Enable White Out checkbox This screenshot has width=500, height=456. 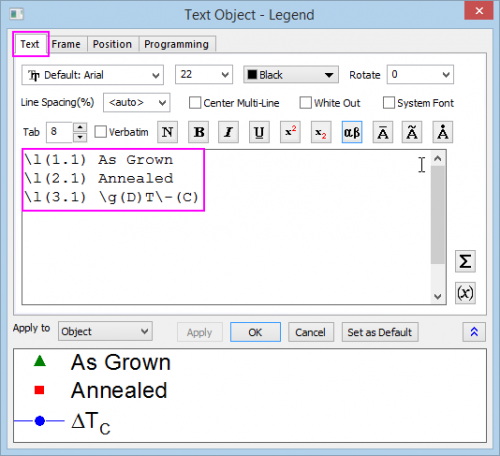click(x=305, y=103)
